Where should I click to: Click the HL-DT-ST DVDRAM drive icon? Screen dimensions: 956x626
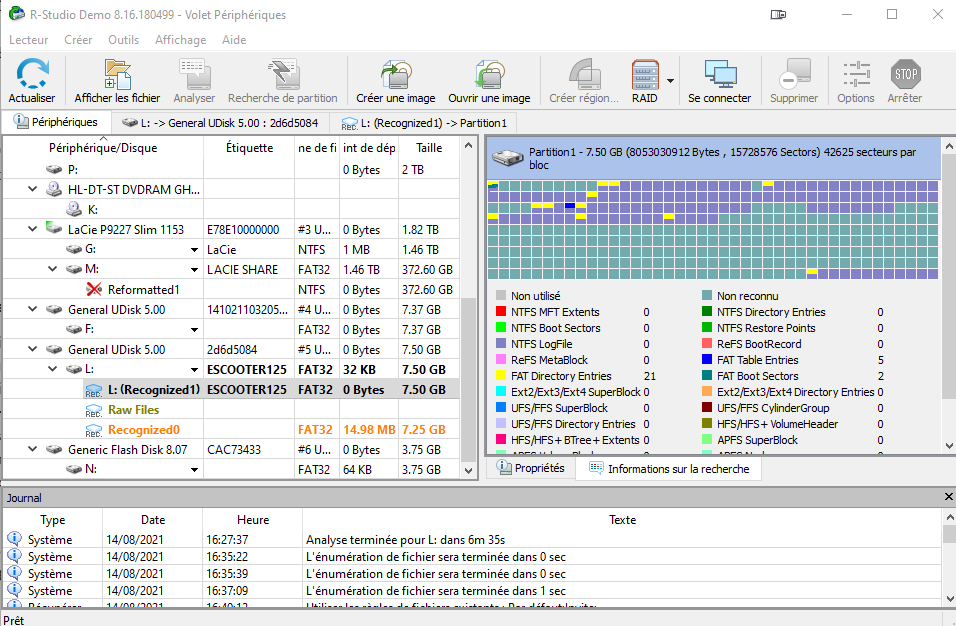coord(54,190)
